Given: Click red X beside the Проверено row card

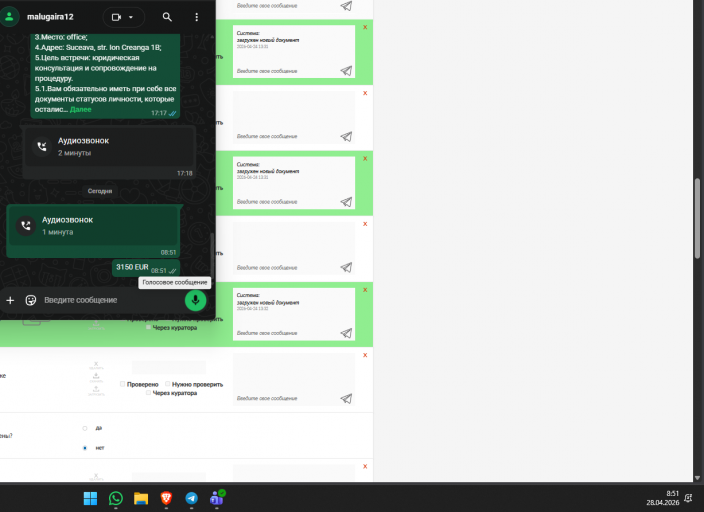Looking at the screenshot, I should tap(365, 355).
